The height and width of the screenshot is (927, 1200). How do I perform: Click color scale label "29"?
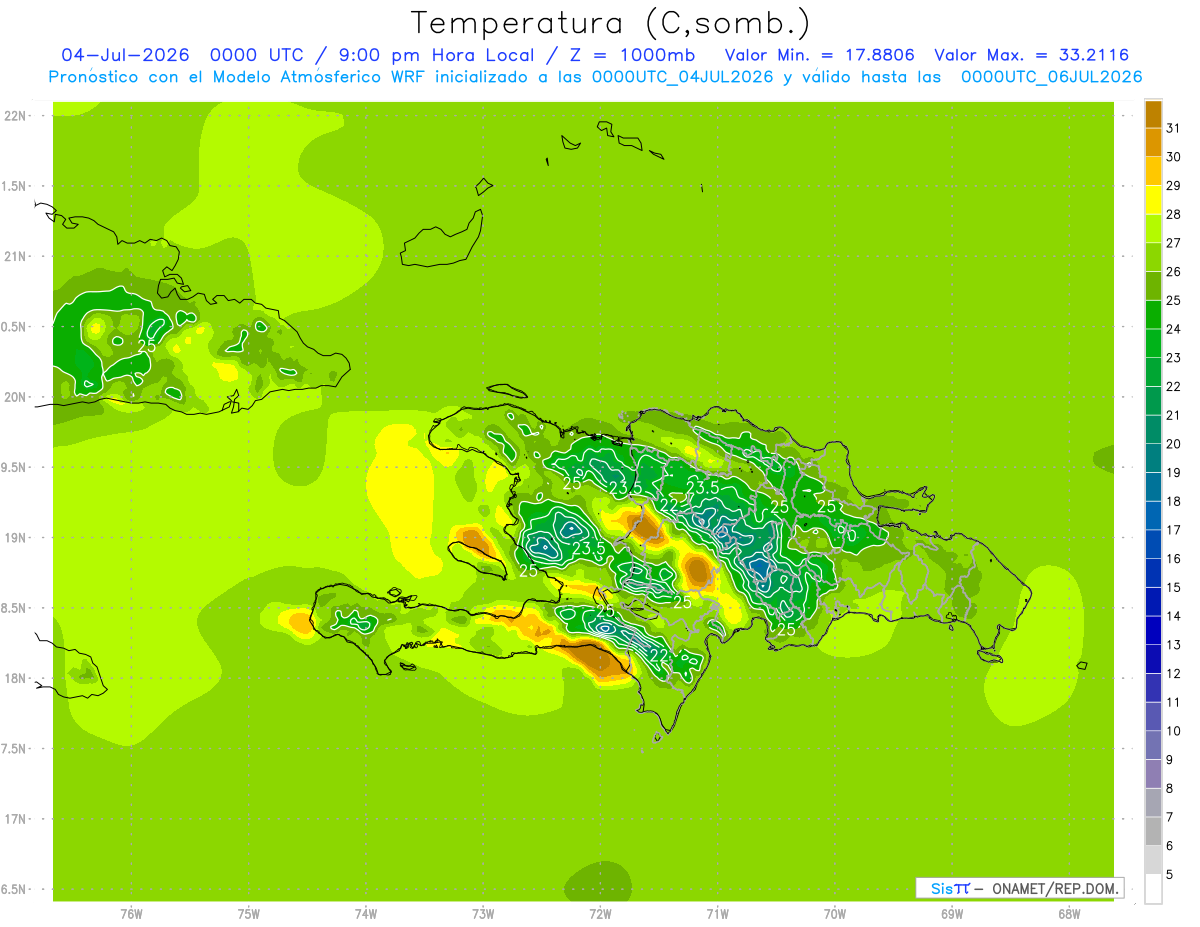1172,185
